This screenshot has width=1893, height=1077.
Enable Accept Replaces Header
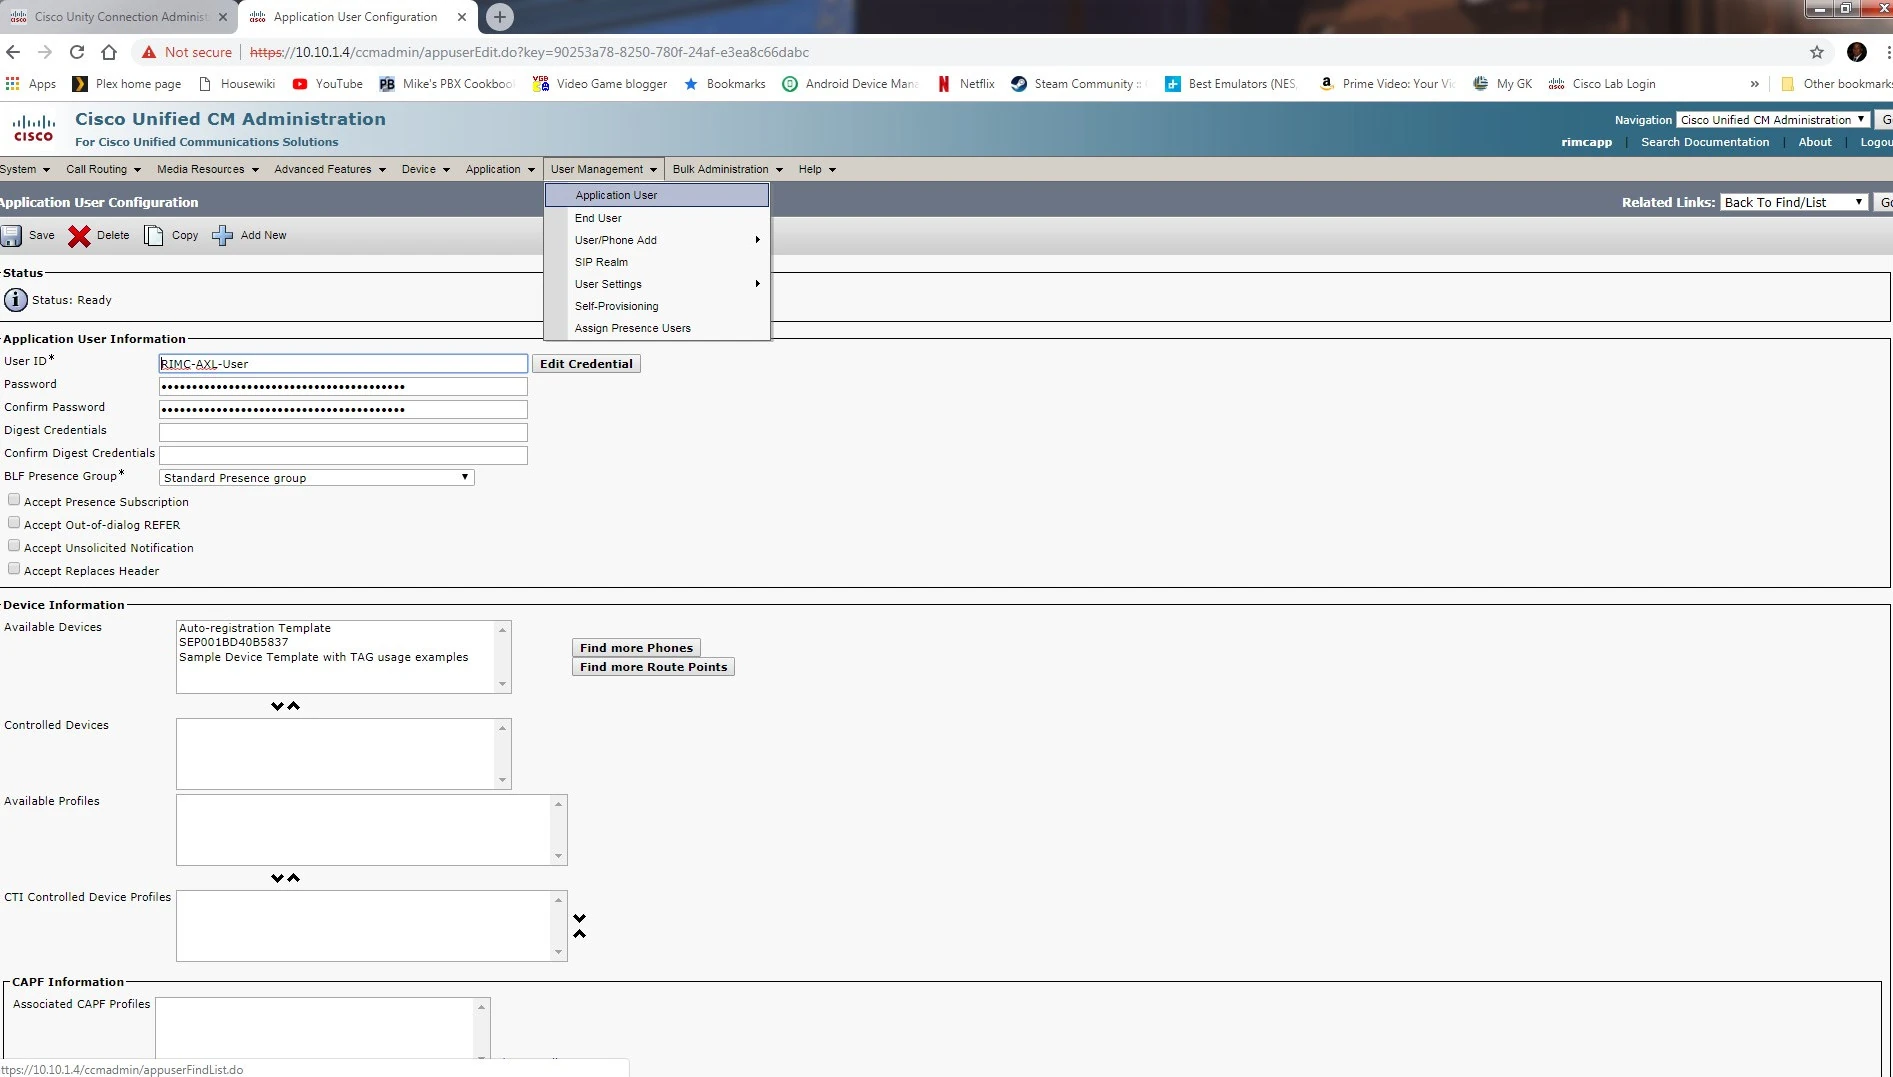pyautogui.click(x=14, y=568)
